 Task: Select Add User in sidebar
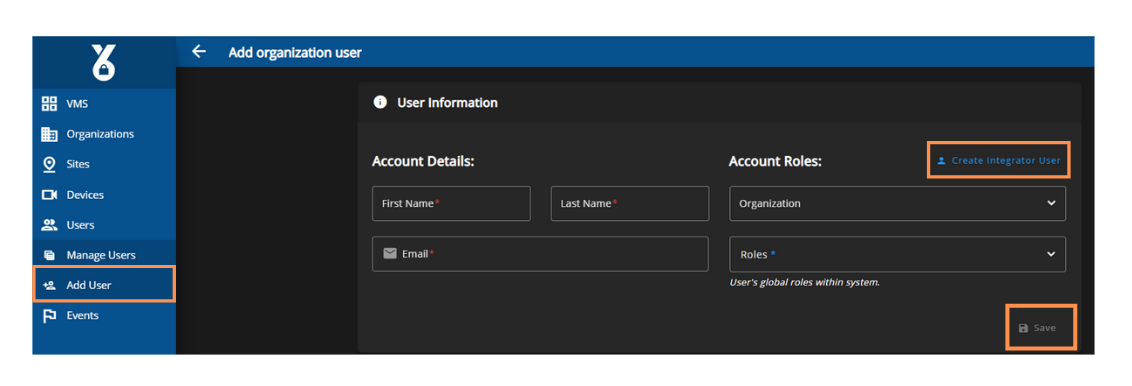(x=104, y=285)
